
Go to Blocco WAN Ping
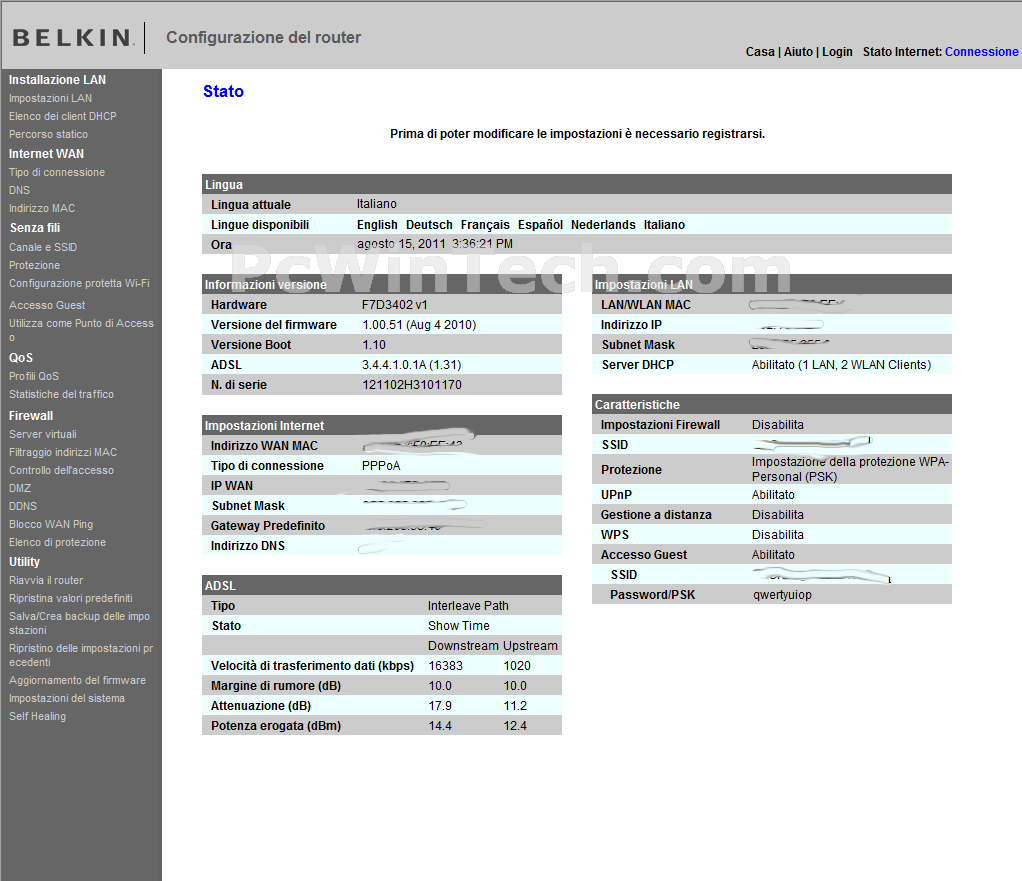point(51,525)
